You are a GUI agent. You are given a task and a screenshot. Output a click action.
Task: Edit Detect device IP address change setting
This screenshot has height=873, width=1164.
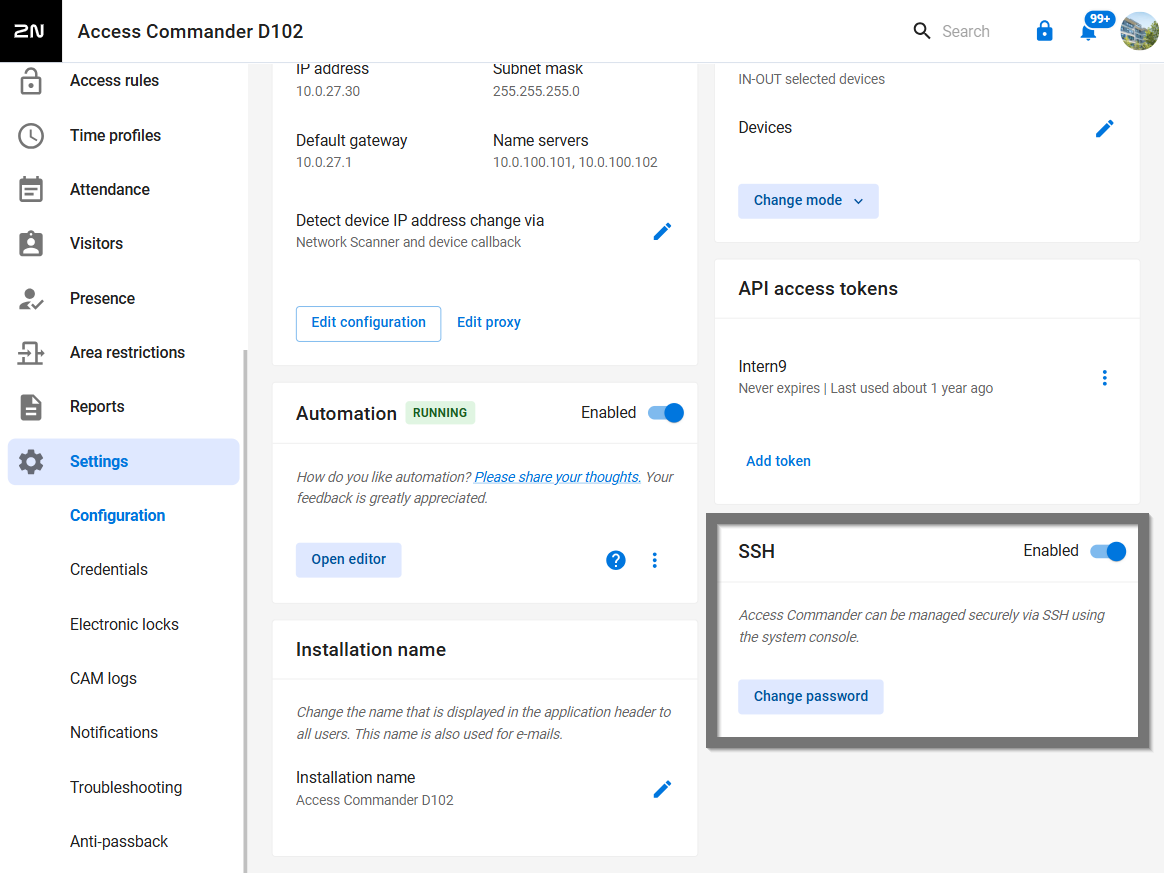click(662, 232)
